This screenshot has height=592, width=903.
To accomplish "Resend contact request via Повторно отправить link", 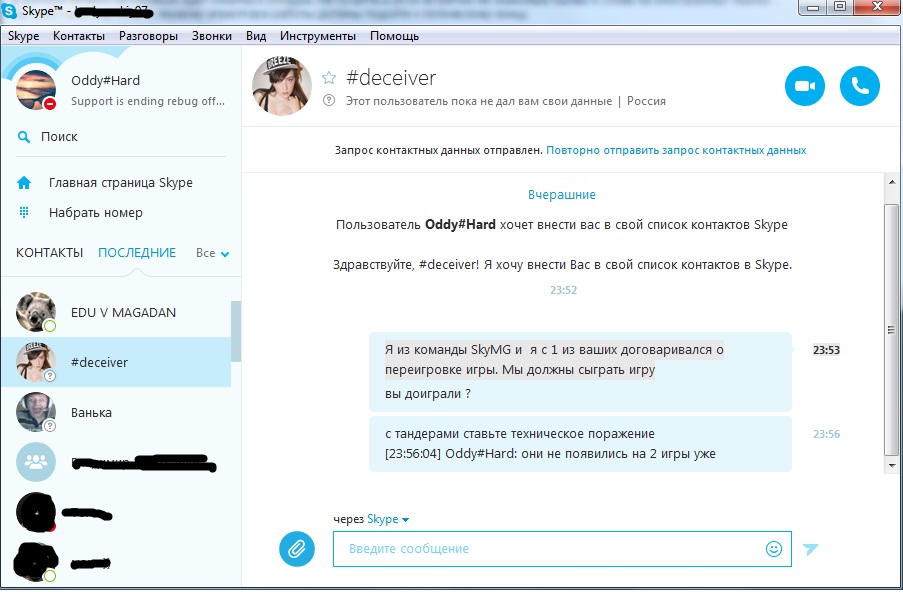I will [x=676, y=150].
